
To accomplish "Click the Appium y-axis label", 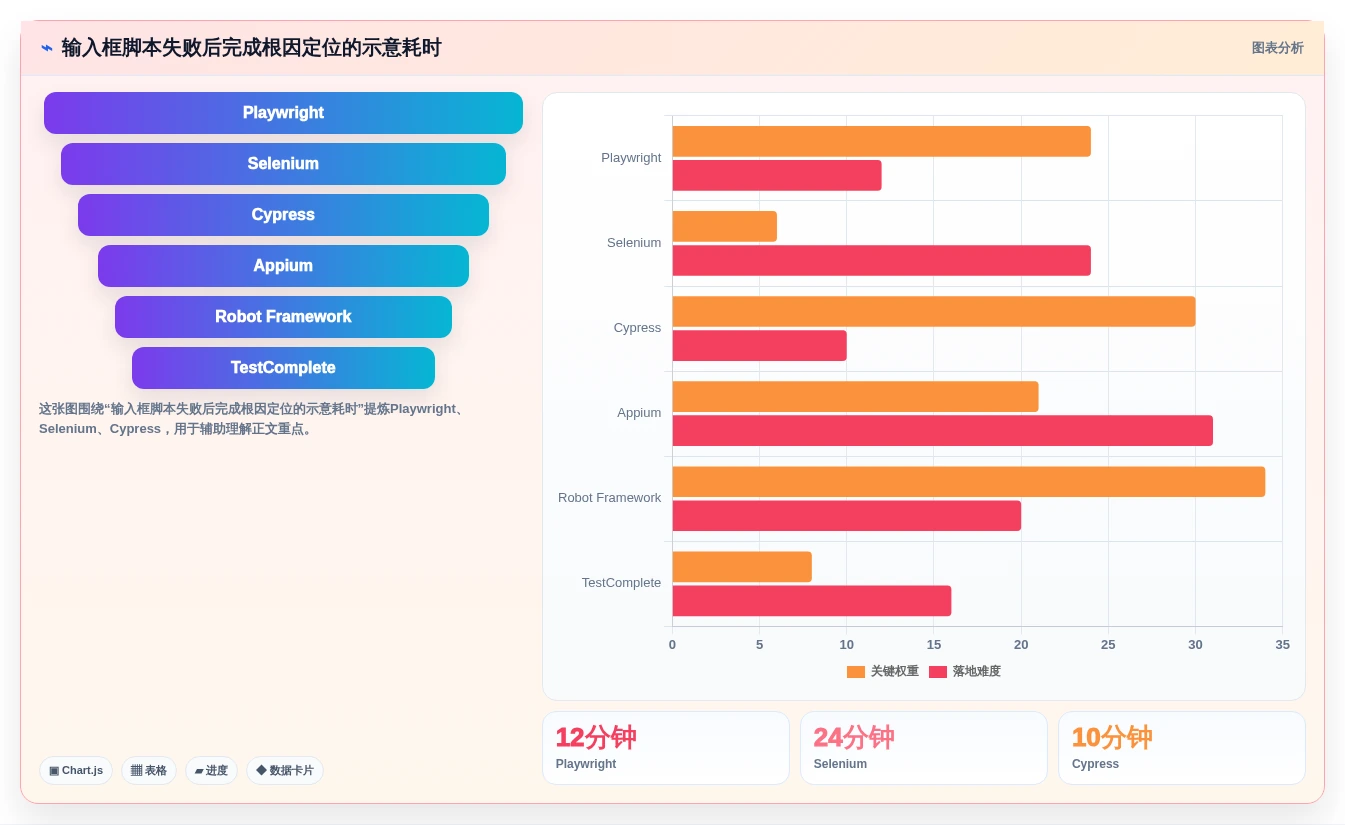I will (x=639, y=413).
